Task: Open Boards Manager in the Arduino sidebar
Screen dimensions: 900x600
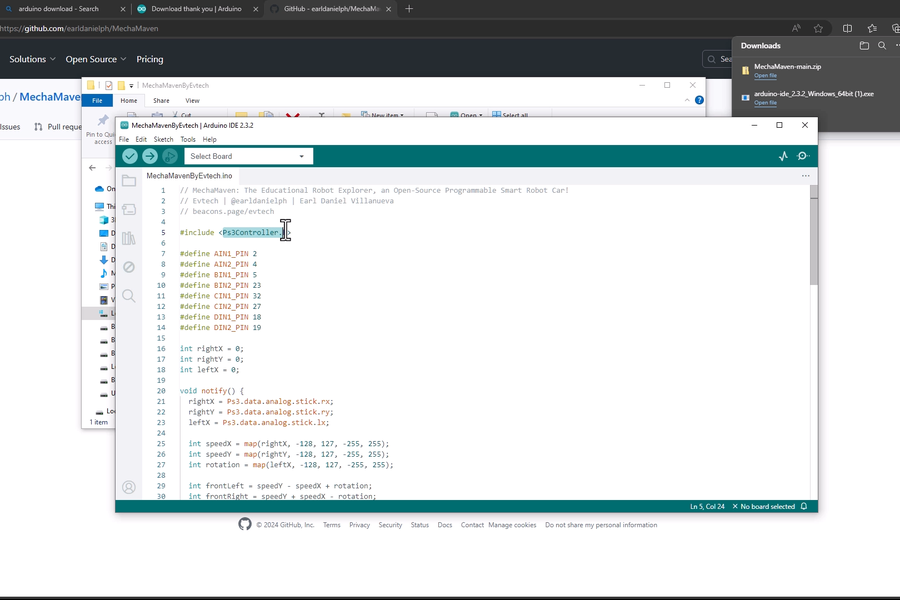Action: click(129, 210)
